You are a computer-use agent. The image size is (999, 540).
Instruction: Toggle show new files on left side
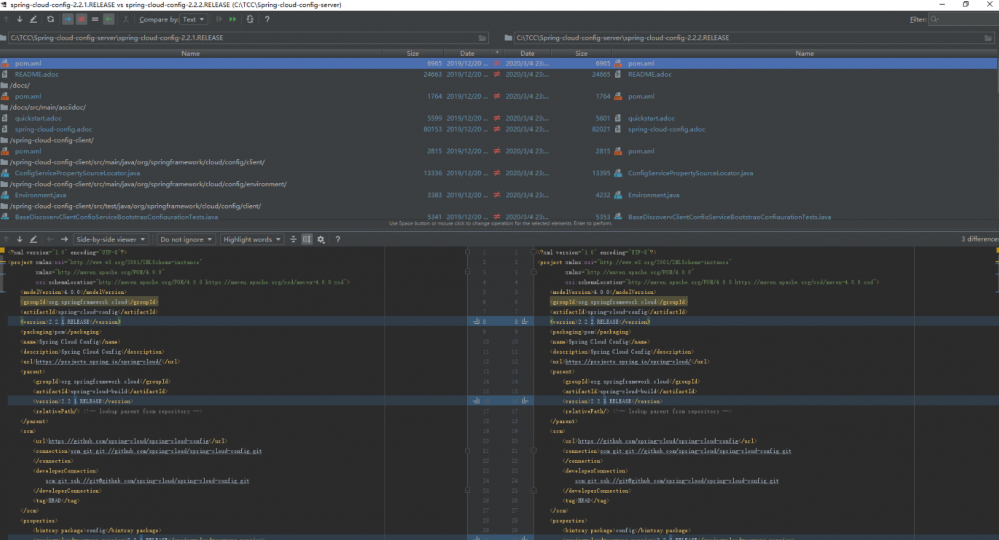pyautogui.click(x=67, y=19)
